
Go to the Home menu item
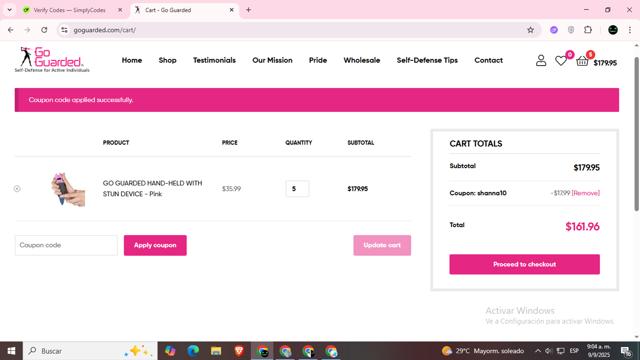point(132,60)
